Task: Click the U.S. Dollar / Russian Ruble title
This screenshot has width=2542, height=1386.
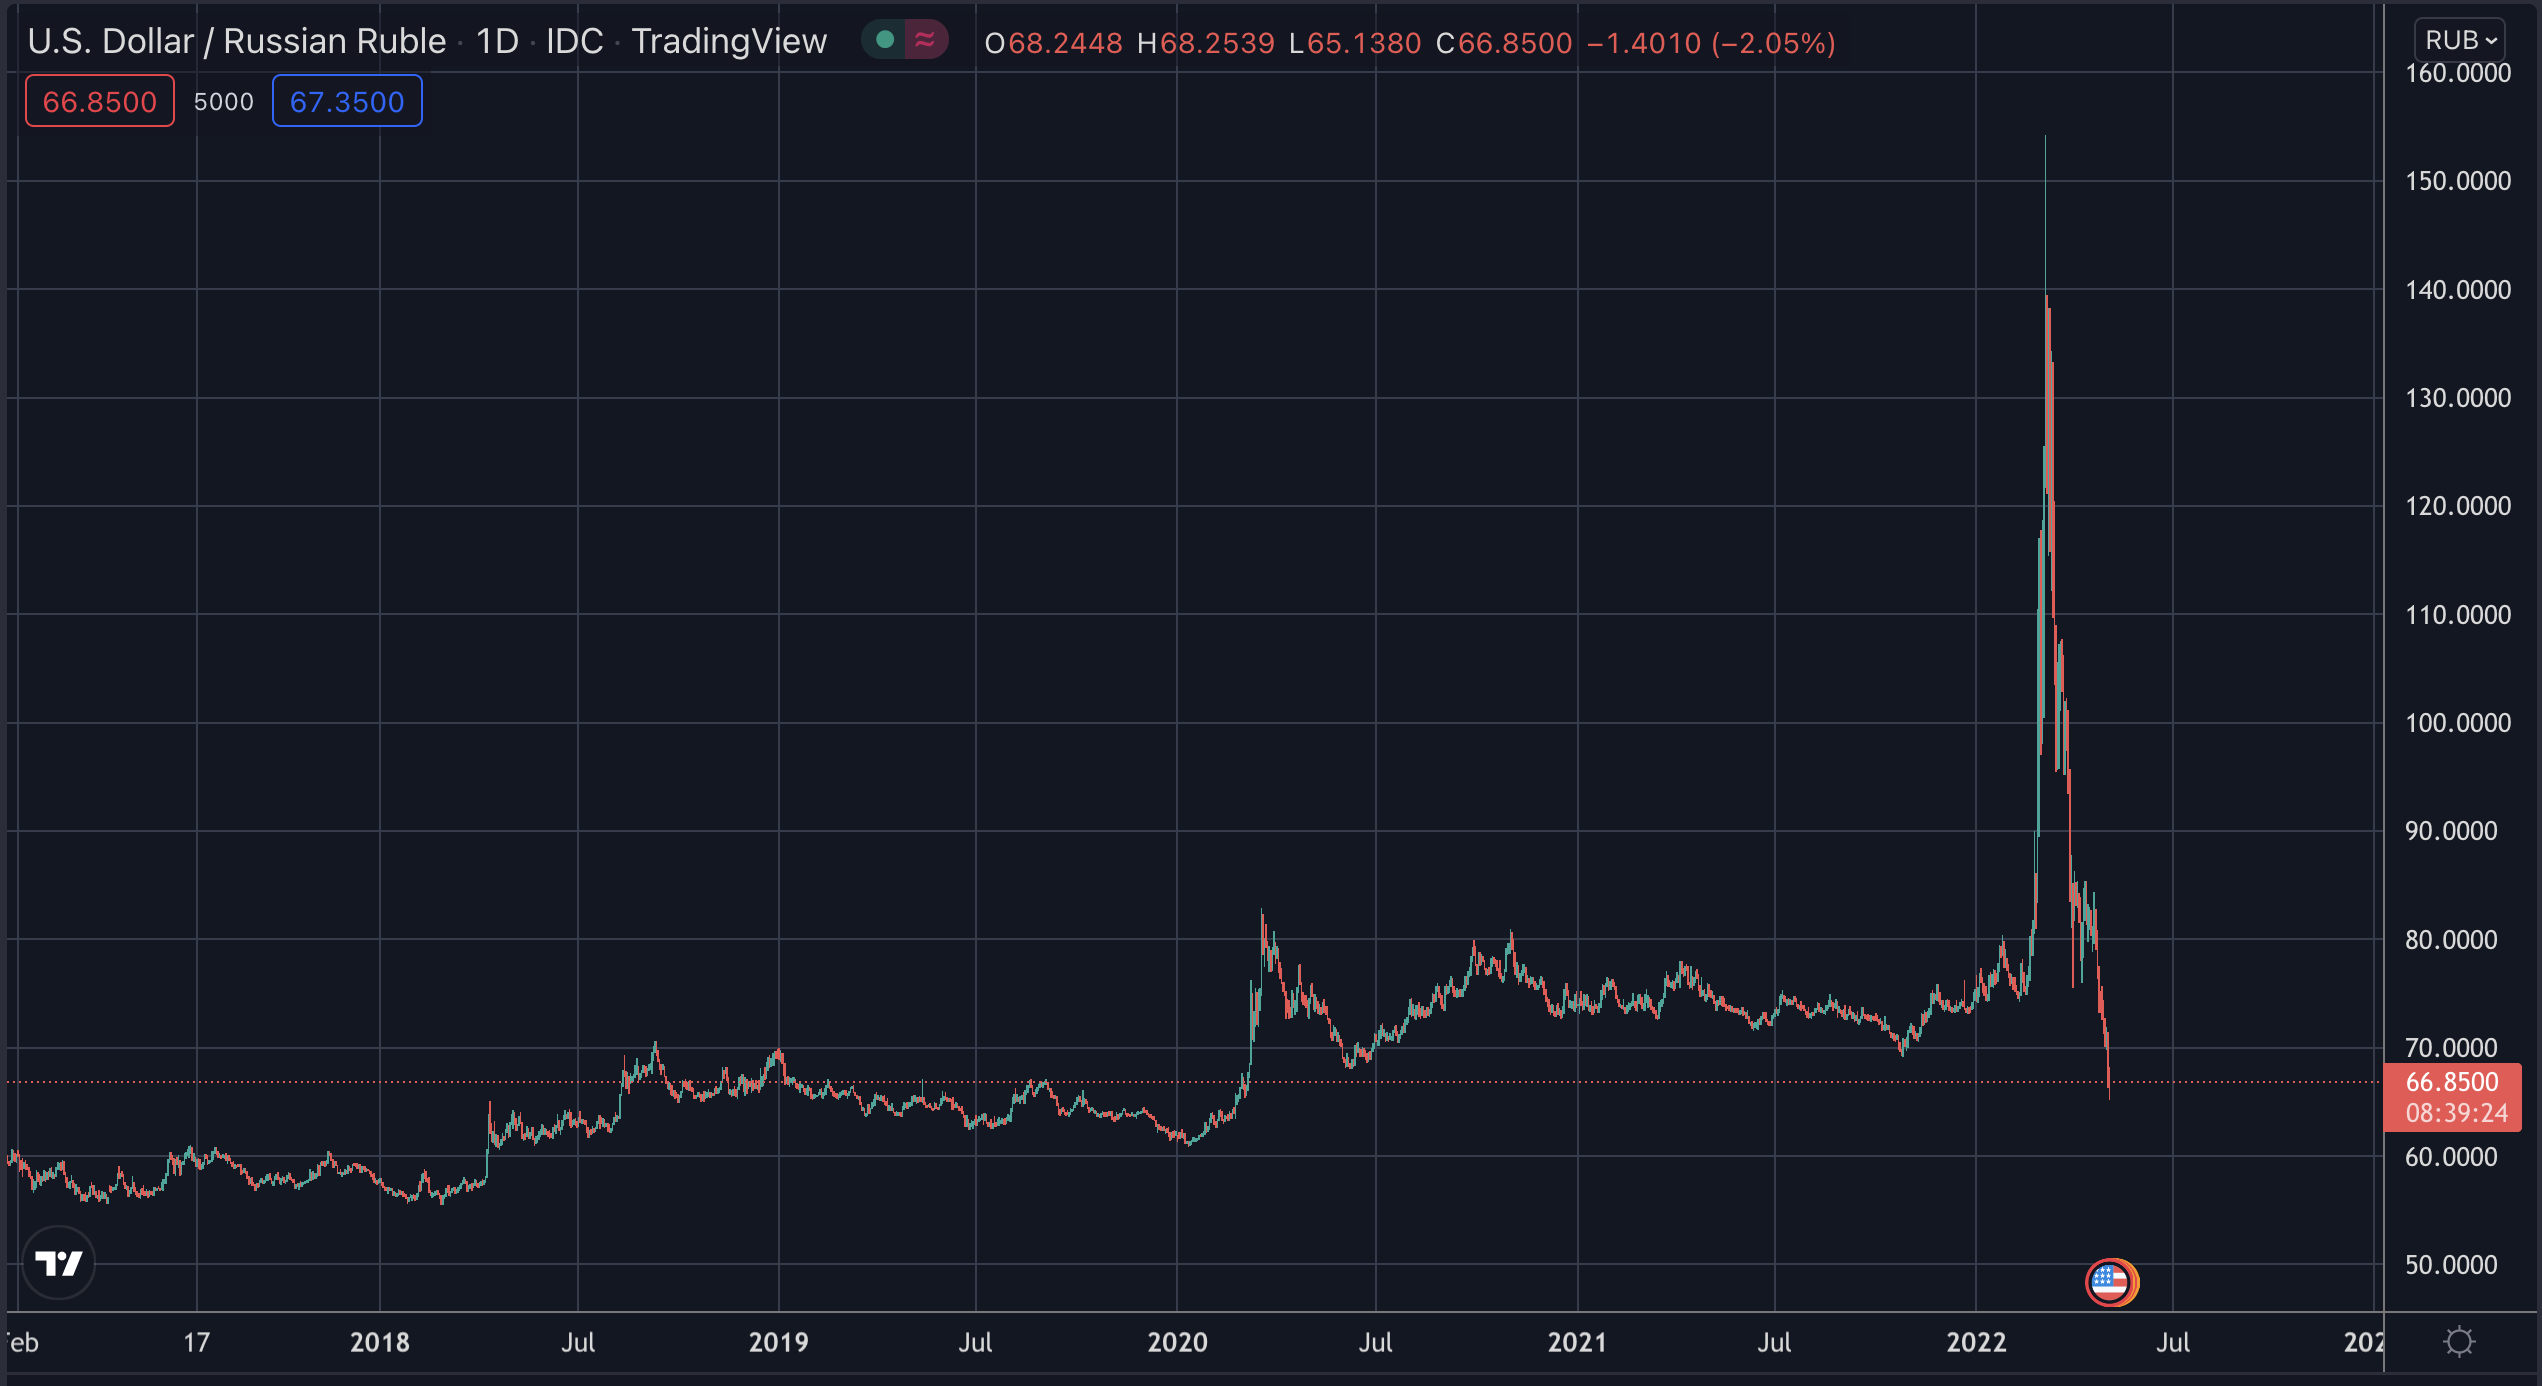Action: coord(237,42)
